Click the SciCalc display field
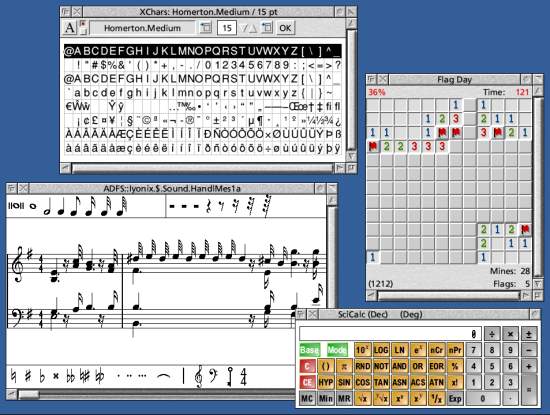 click(390, 334)
